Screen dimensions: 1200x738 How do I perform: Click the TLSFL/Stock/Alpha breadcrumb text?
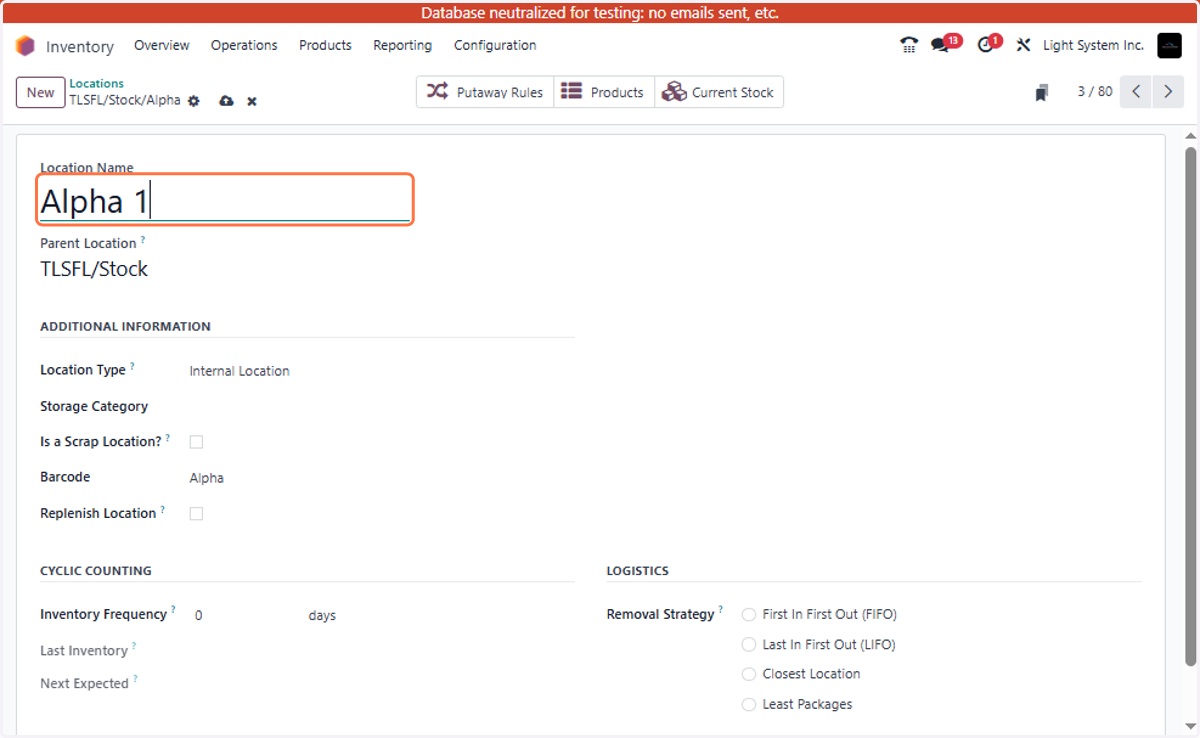coord(125,100)
